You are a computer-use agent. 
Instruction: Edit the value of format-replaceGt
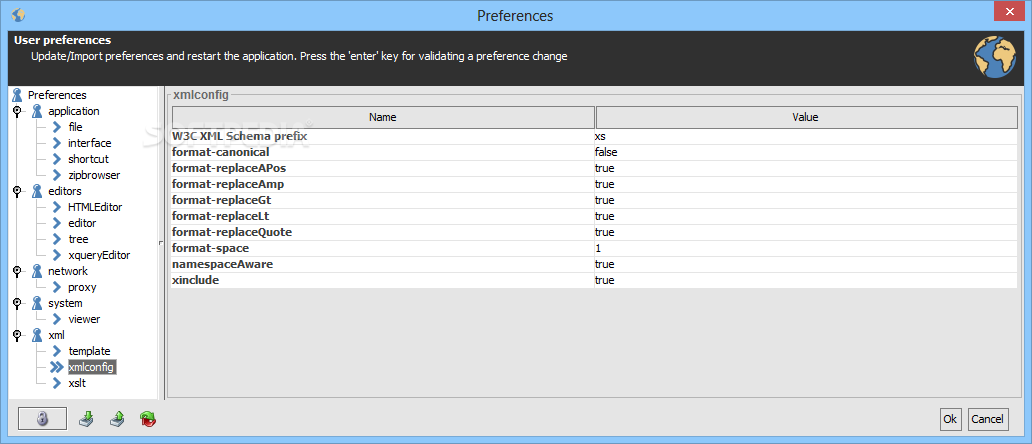806,200
